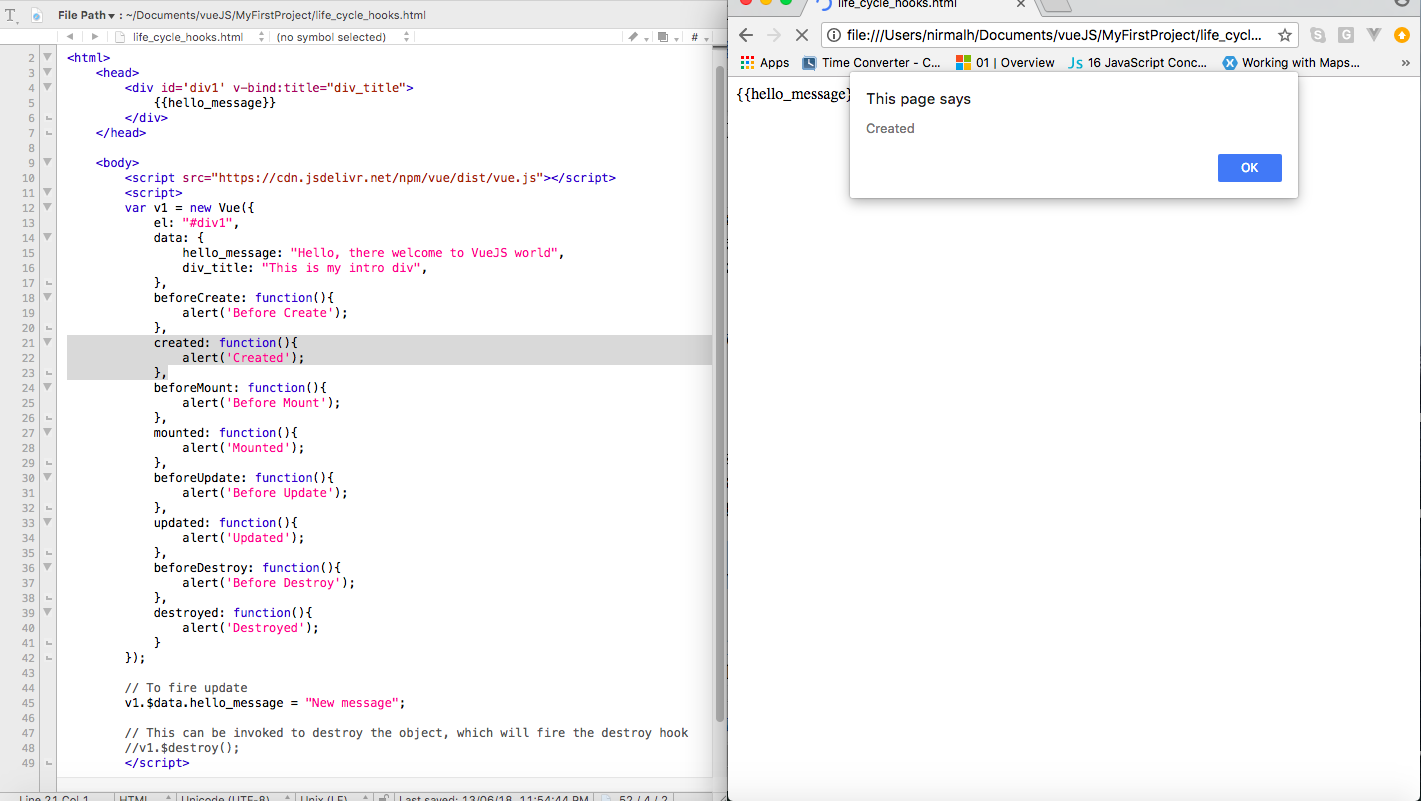Go to next document with right arrow in BBEdit
This screenshot has height=801, width=1421.
(x=95, y=37)
